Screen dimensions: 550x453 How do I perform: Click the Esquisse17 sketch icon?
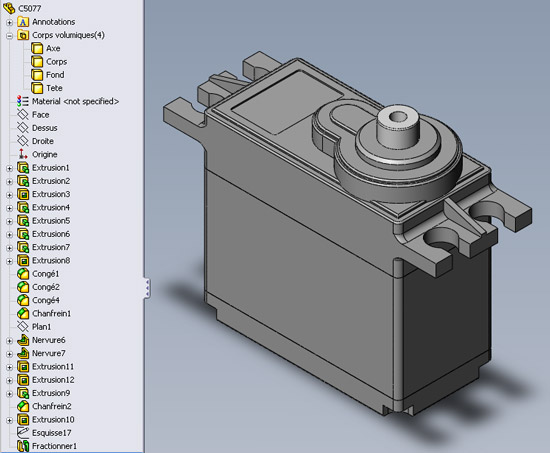click(x=23, y=433)
